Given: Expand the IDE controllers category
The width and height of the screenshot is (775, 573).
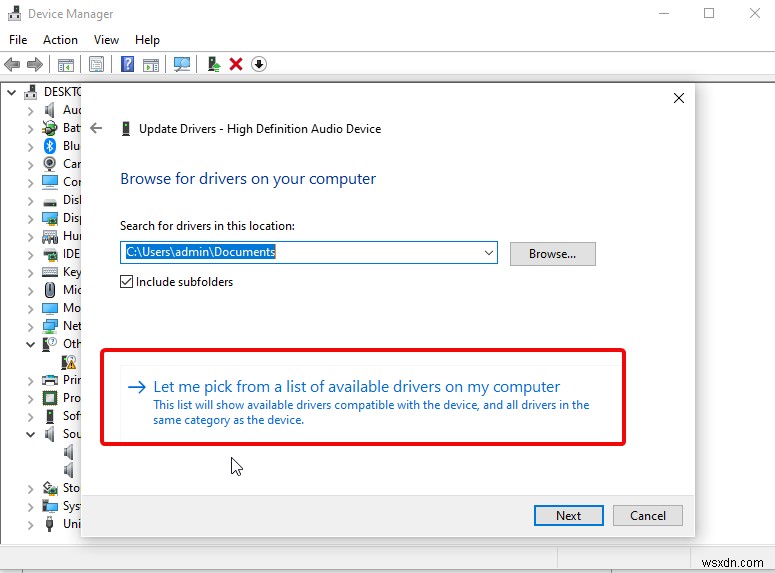Looking at the screenshot, I should [x=30, y=255].
